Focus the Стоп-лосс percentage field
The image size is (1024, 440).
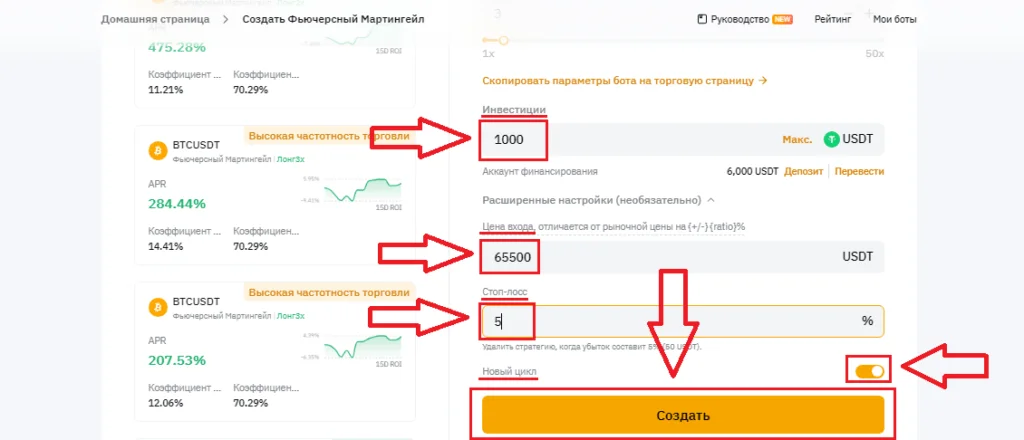click(x=683, y=321)
